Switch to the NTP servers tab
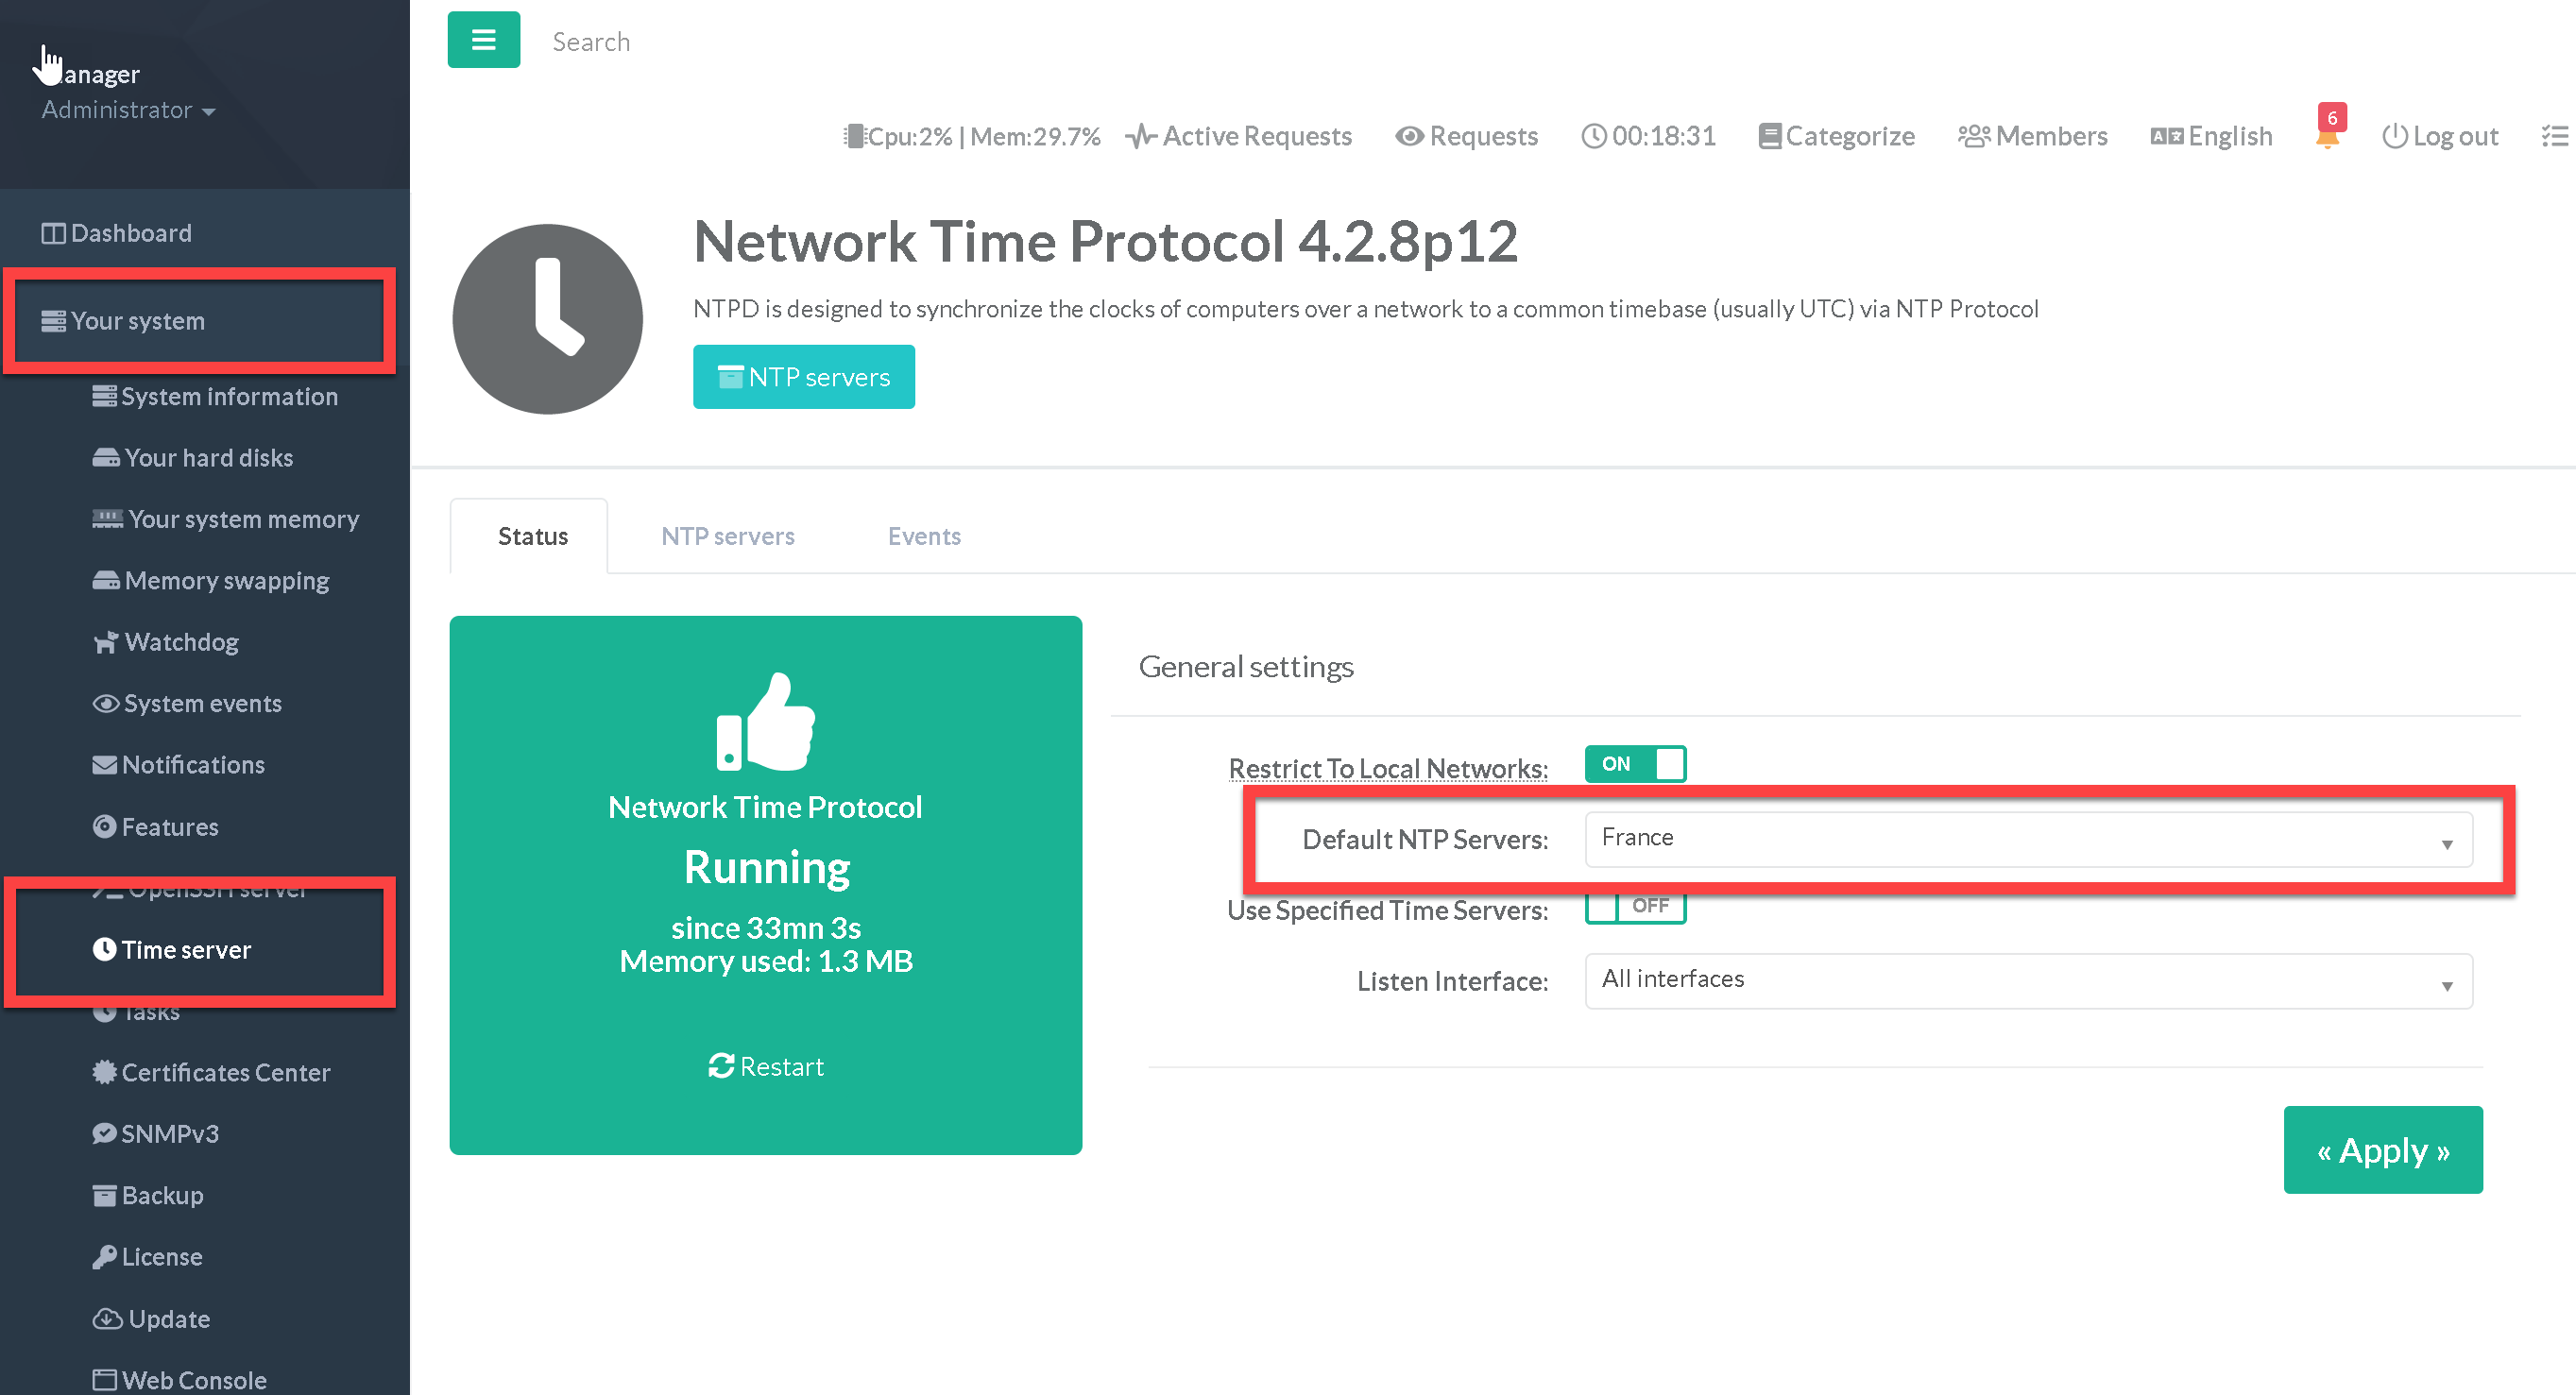Image resolution: width=2576 pixels, height=1395 pixels. pos(727,536)
